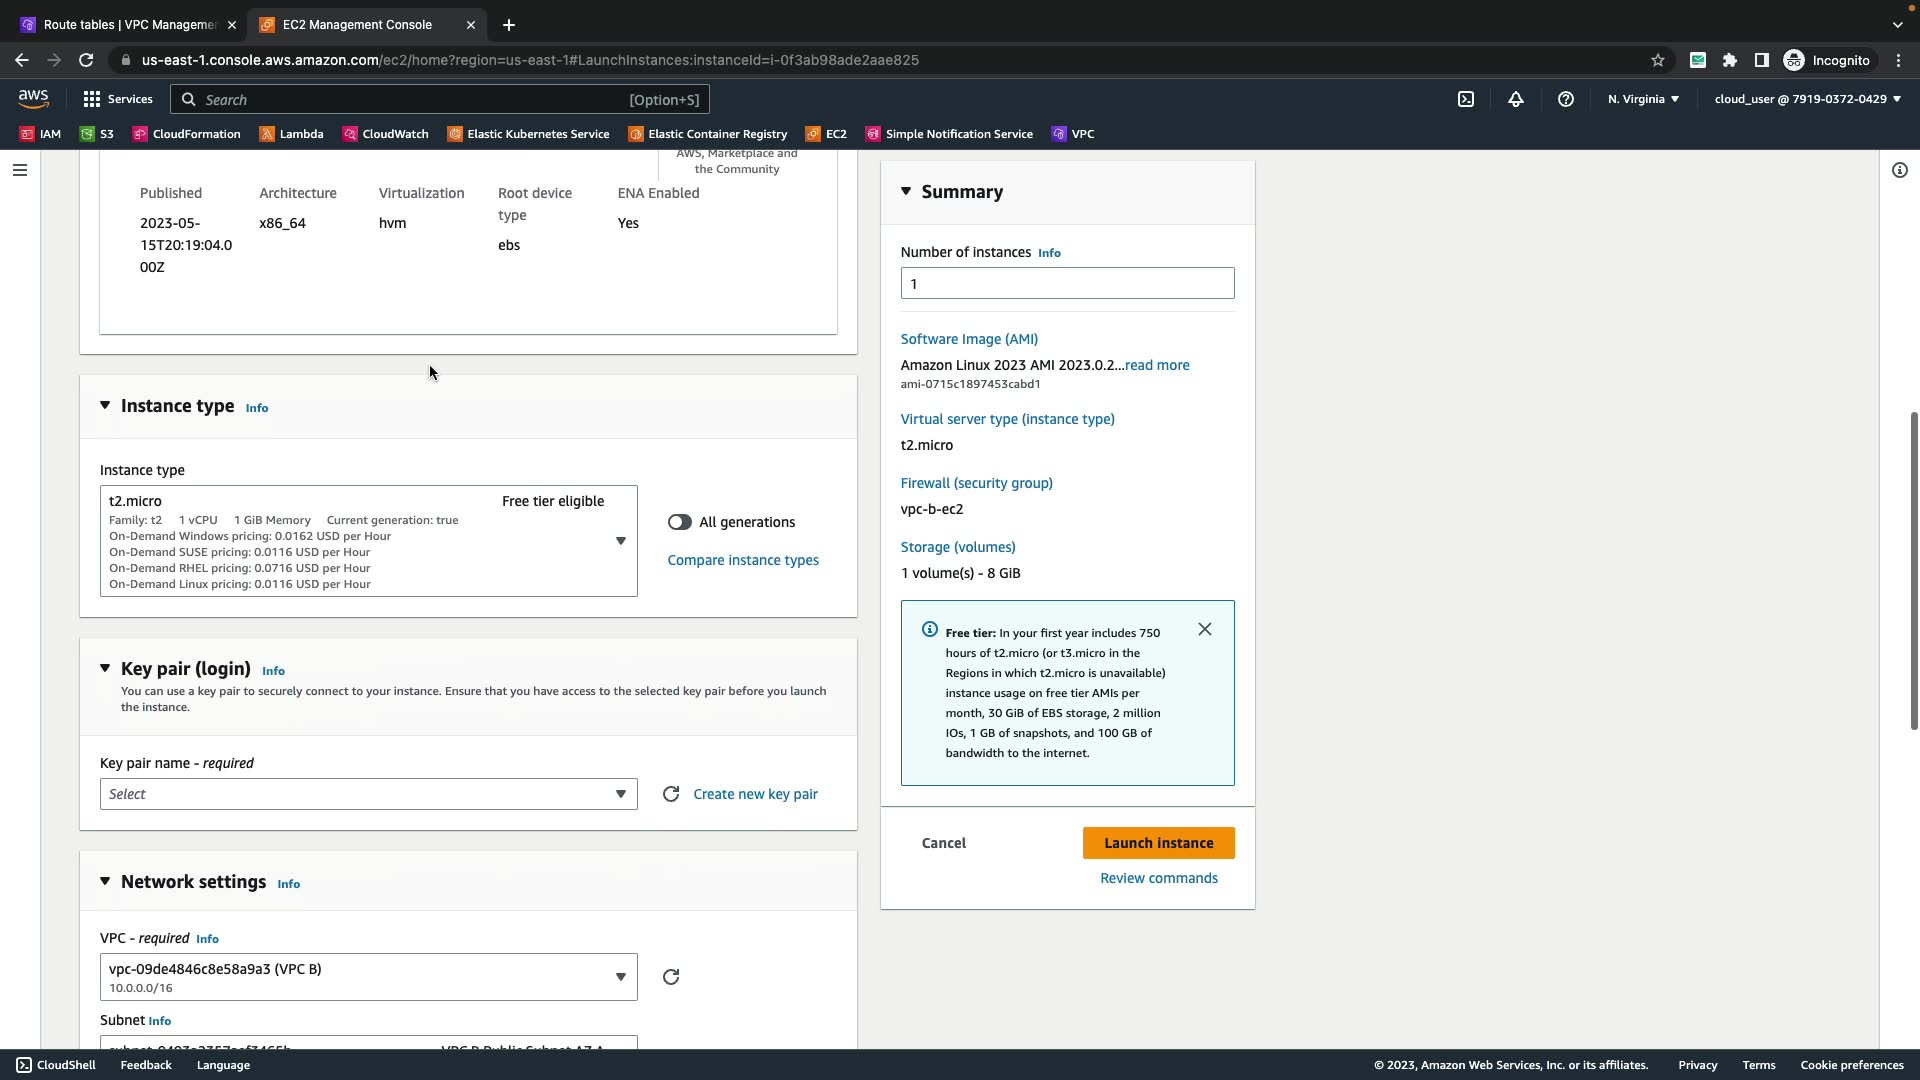The height and width of the screenshot is (1080, 1920).
Task: Toggle the All generations switch
Action: pyautogui.click(x=680, y=522)
